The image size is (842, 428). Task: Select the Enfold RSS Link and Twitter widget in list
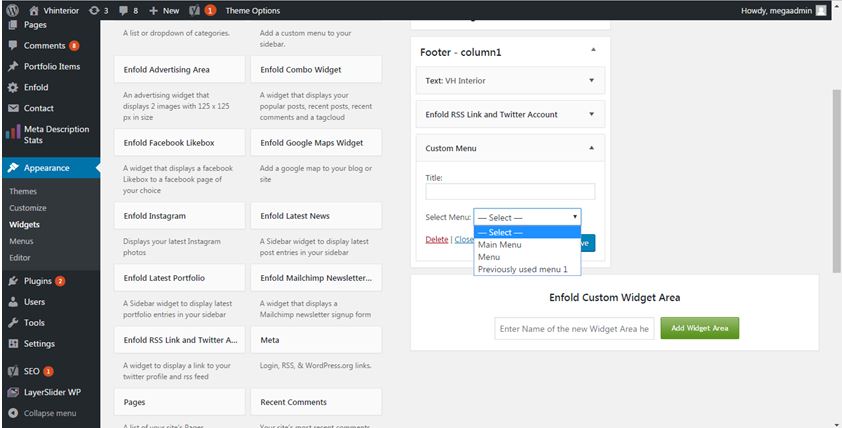coord(179,340)
